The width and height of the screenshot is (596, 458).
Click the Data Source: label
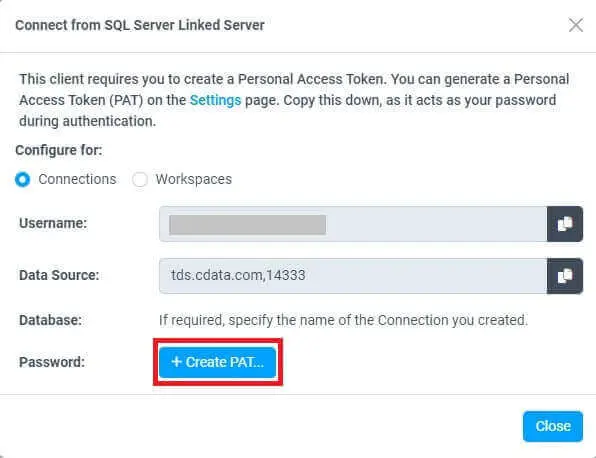tap(59, 275)
